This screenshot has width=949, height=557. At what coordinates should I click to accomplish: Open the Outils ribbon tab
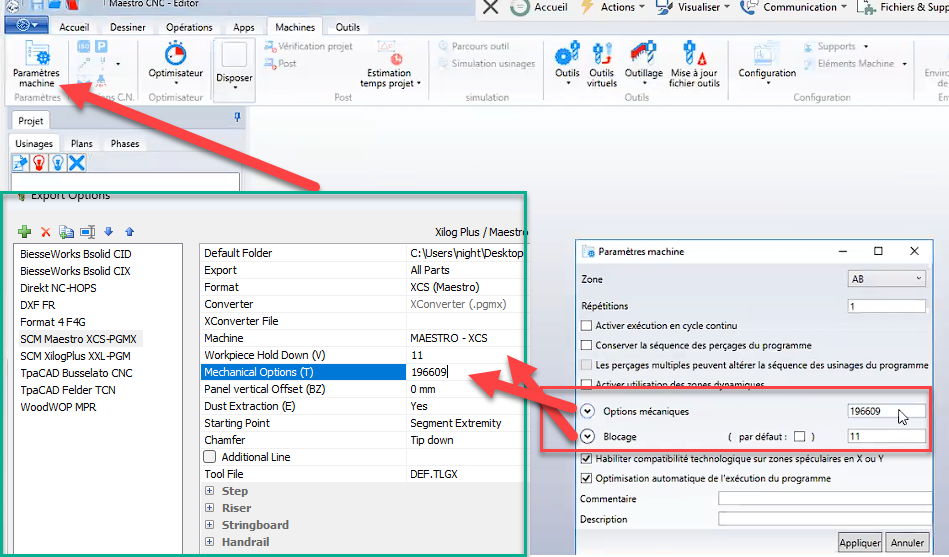click(x=347, y=27)
